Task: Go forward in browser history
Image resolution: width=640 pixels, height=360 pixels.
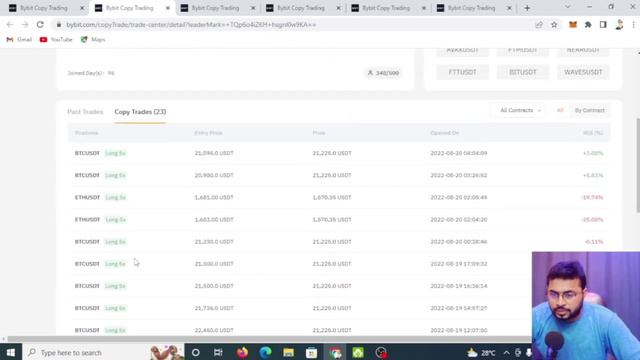Action: [x=25, y=25]
